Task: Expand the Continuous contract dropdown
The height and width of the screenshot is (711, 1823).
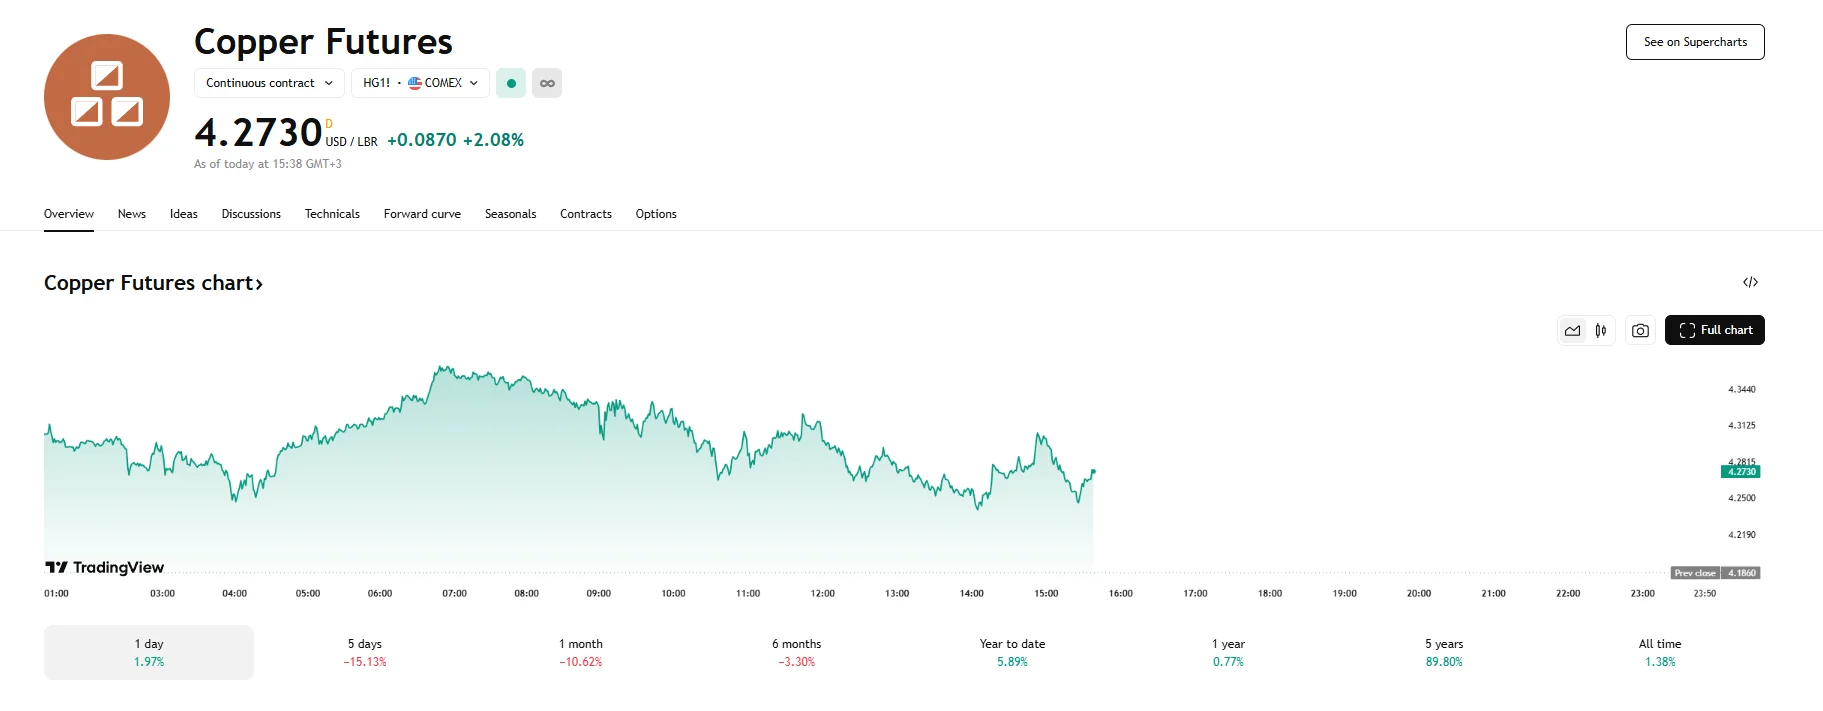Action: 269,83
